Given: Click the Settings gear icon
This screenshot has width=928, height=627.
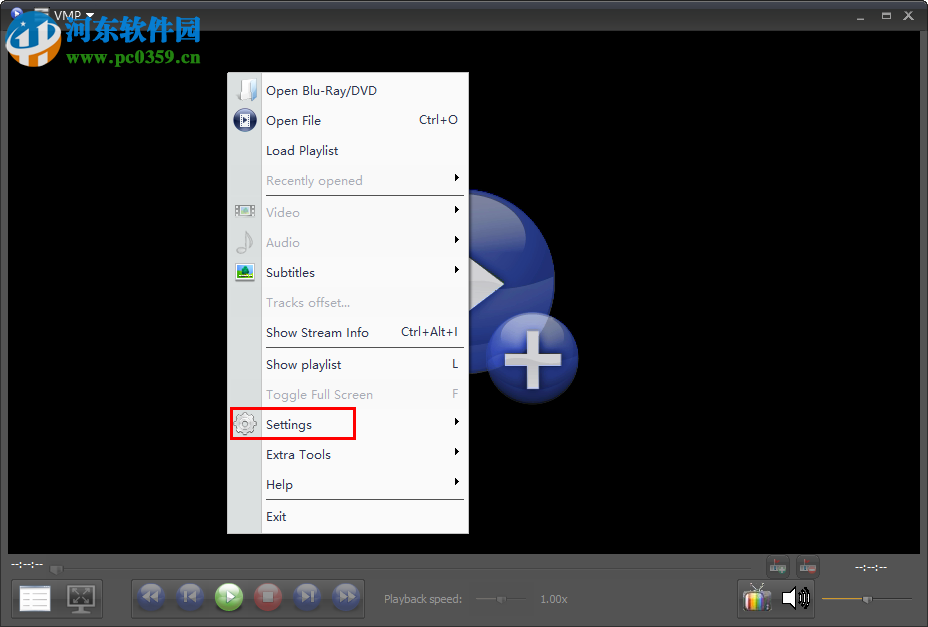Looking at the screenshot, I should tap(245, 423).
